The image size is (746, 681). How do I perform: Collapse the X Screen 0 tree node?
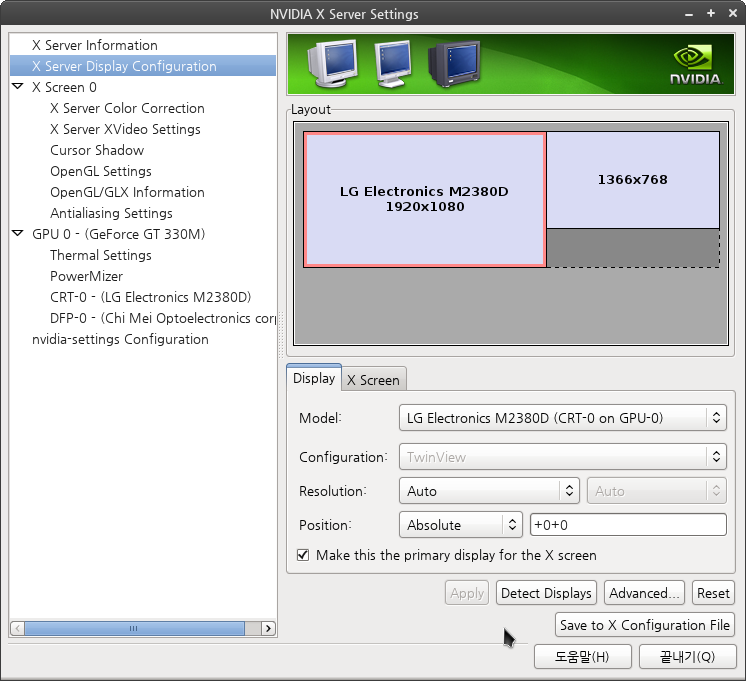click(x=18, y=87)
